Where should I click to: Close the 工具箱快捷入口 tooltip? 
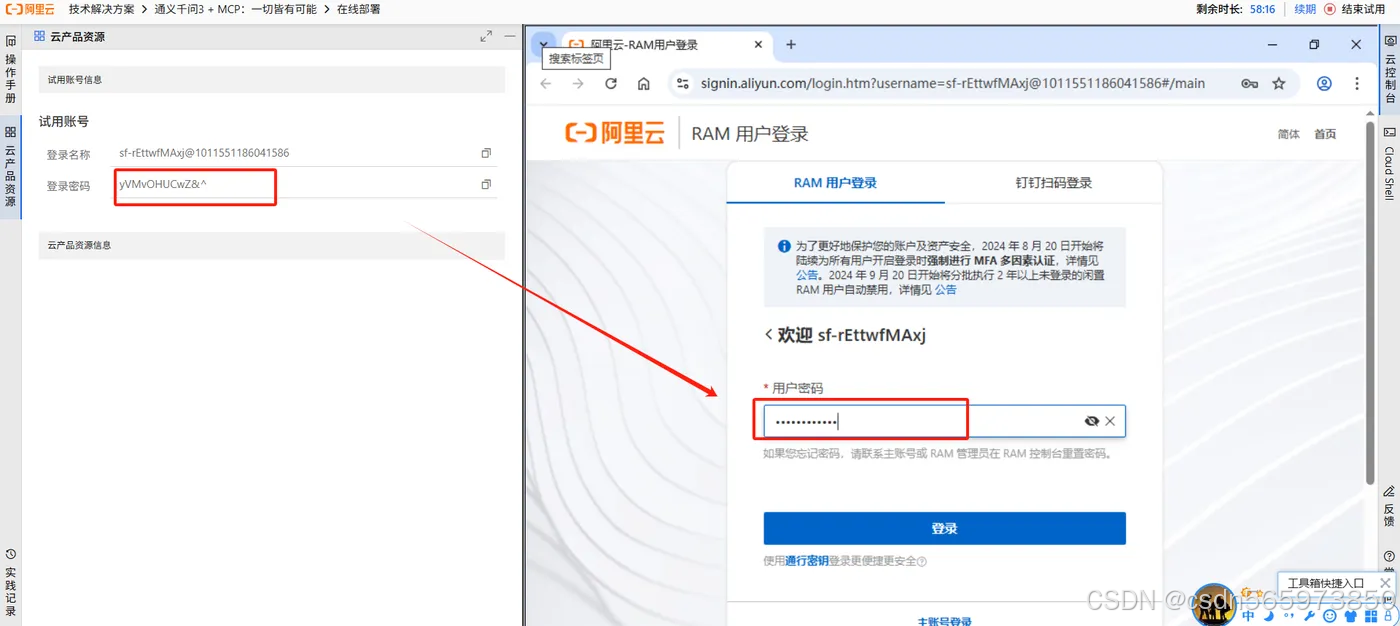[x=1386, y=583]
